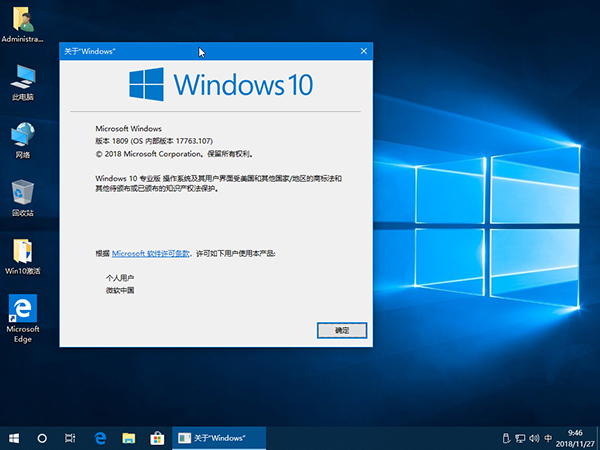The width and height of the screenshot is (600, 450).
Task: Select the Win10激活 folder icon
Action: (x=23, y=256)
